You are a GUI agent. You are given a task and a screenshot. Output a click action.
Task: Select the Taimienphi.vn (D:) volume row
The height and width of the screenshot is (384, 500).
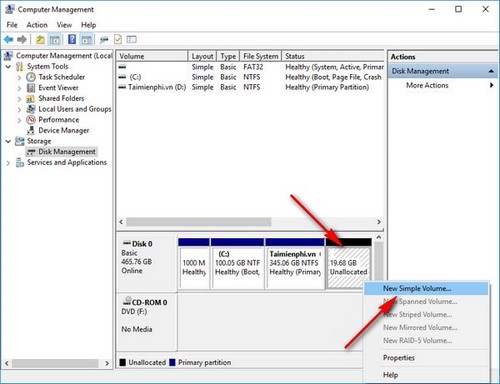click(x=250, y=87)
